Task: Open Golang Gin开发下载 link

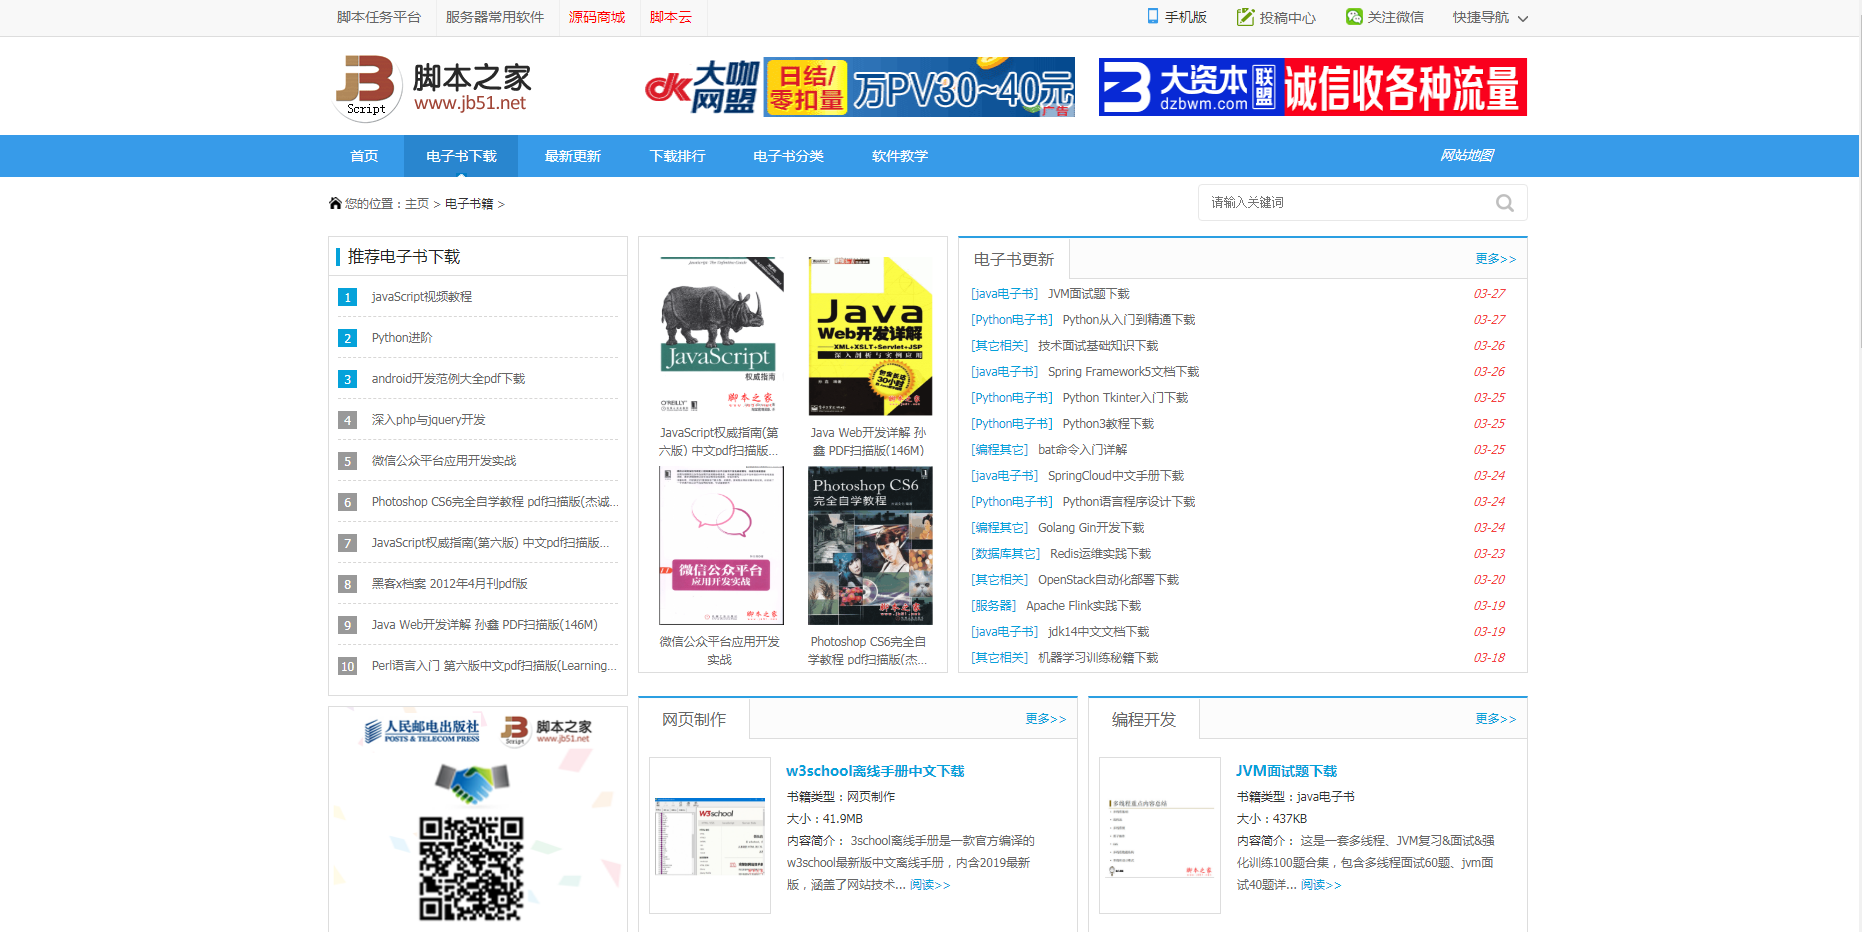Action: click(x=1091, y=528)
